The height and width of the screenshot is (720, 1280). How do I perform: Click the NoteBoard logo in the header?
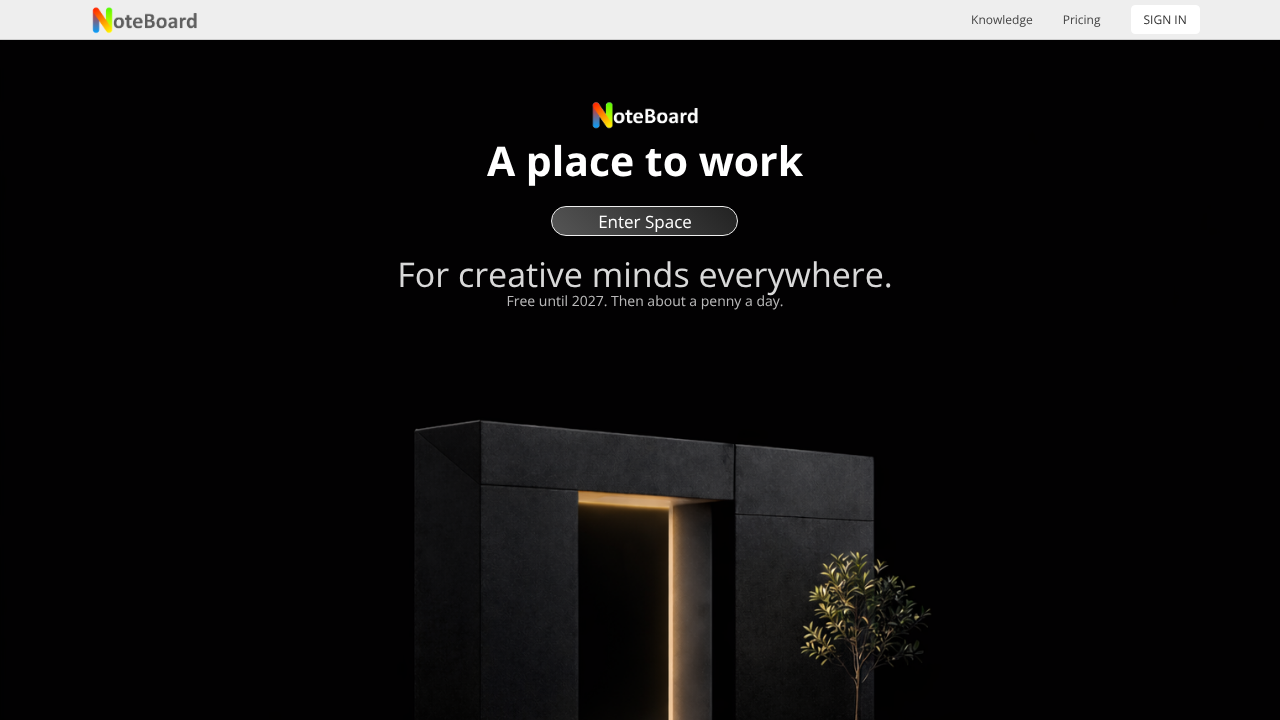point(145,20)
